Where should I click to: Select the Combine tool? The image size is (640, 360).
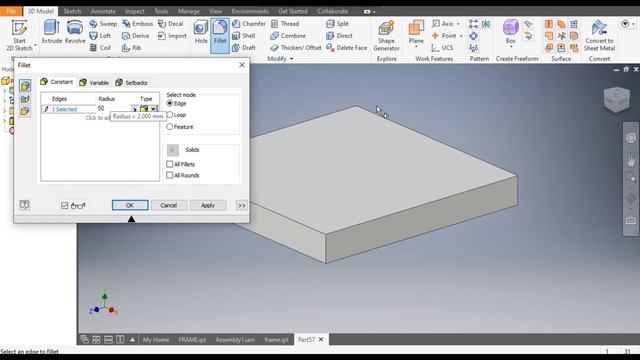pyautogui.click(x=288, y=36)
